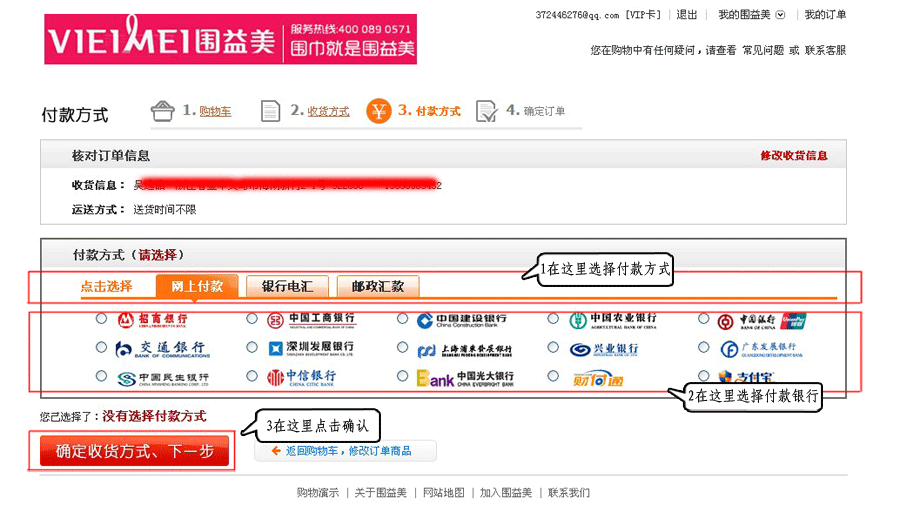
Task: Click the shopping basket icon for step 1
Action: [x=162, y=111]
